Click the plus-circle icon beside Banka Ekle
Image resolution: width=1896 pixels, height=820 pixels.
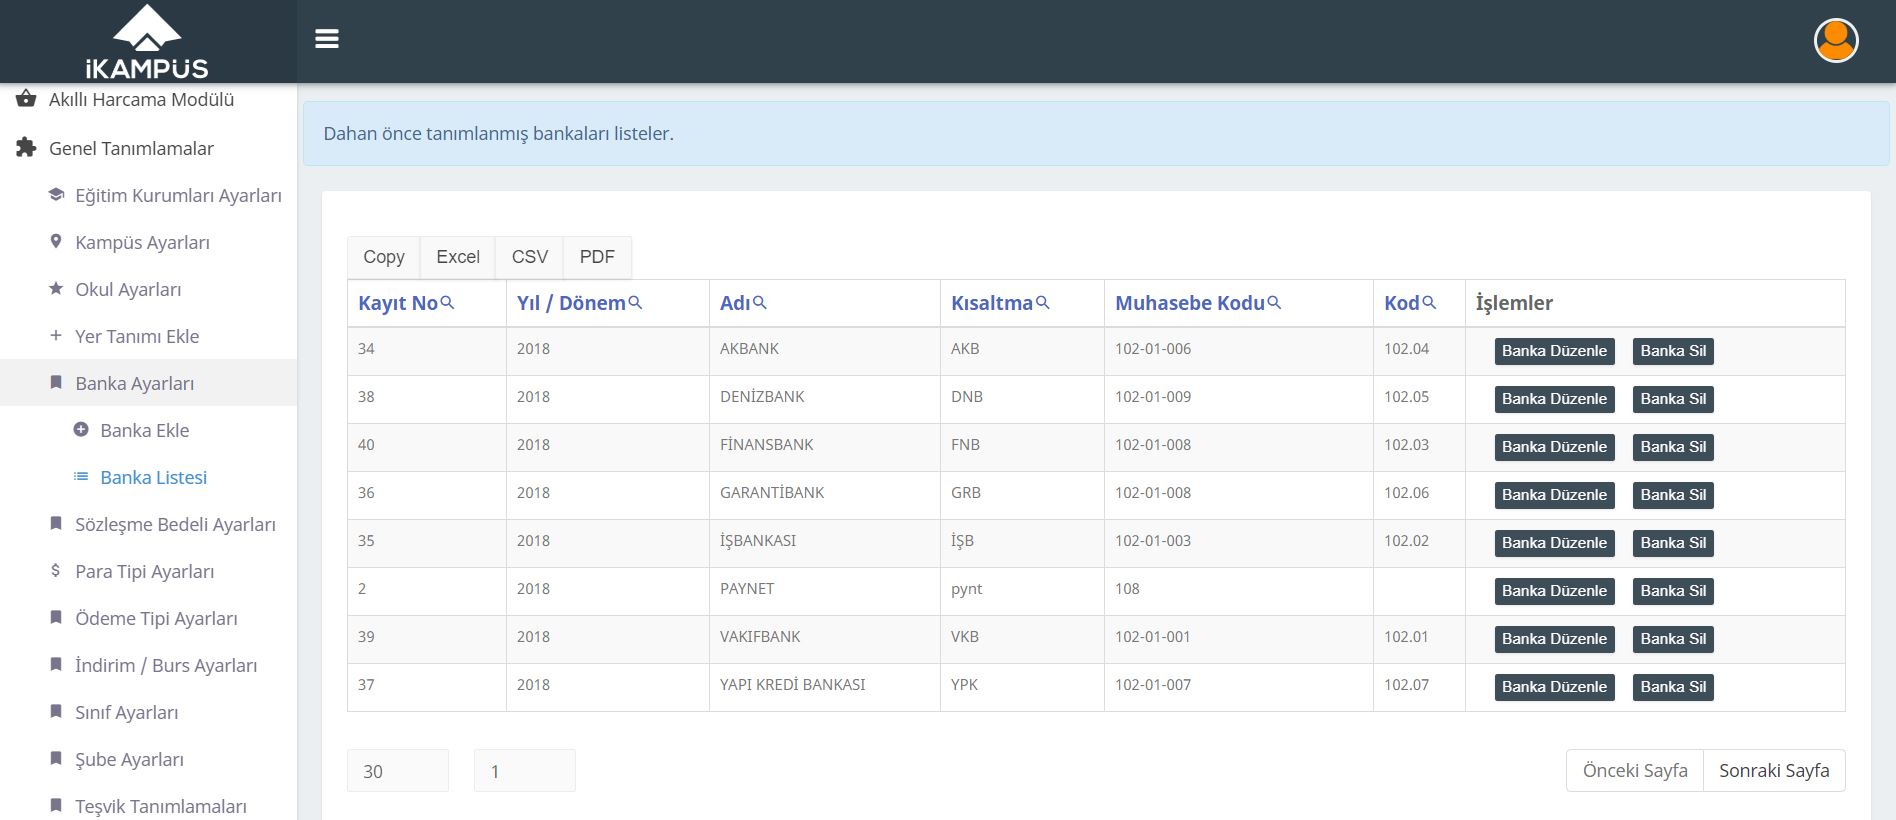81,429
